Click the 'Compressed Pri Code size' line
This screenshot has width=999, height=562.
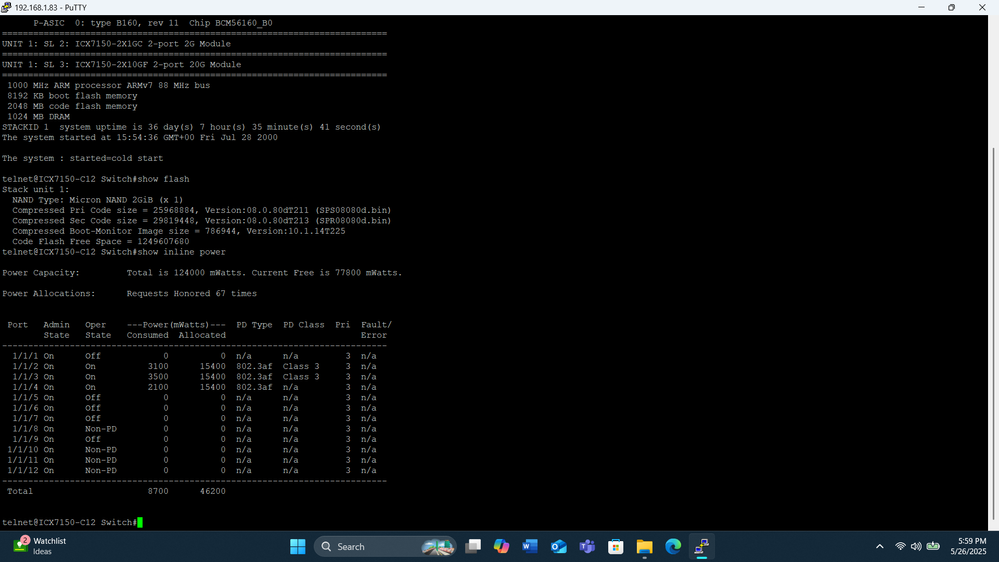tap(201, 210)
